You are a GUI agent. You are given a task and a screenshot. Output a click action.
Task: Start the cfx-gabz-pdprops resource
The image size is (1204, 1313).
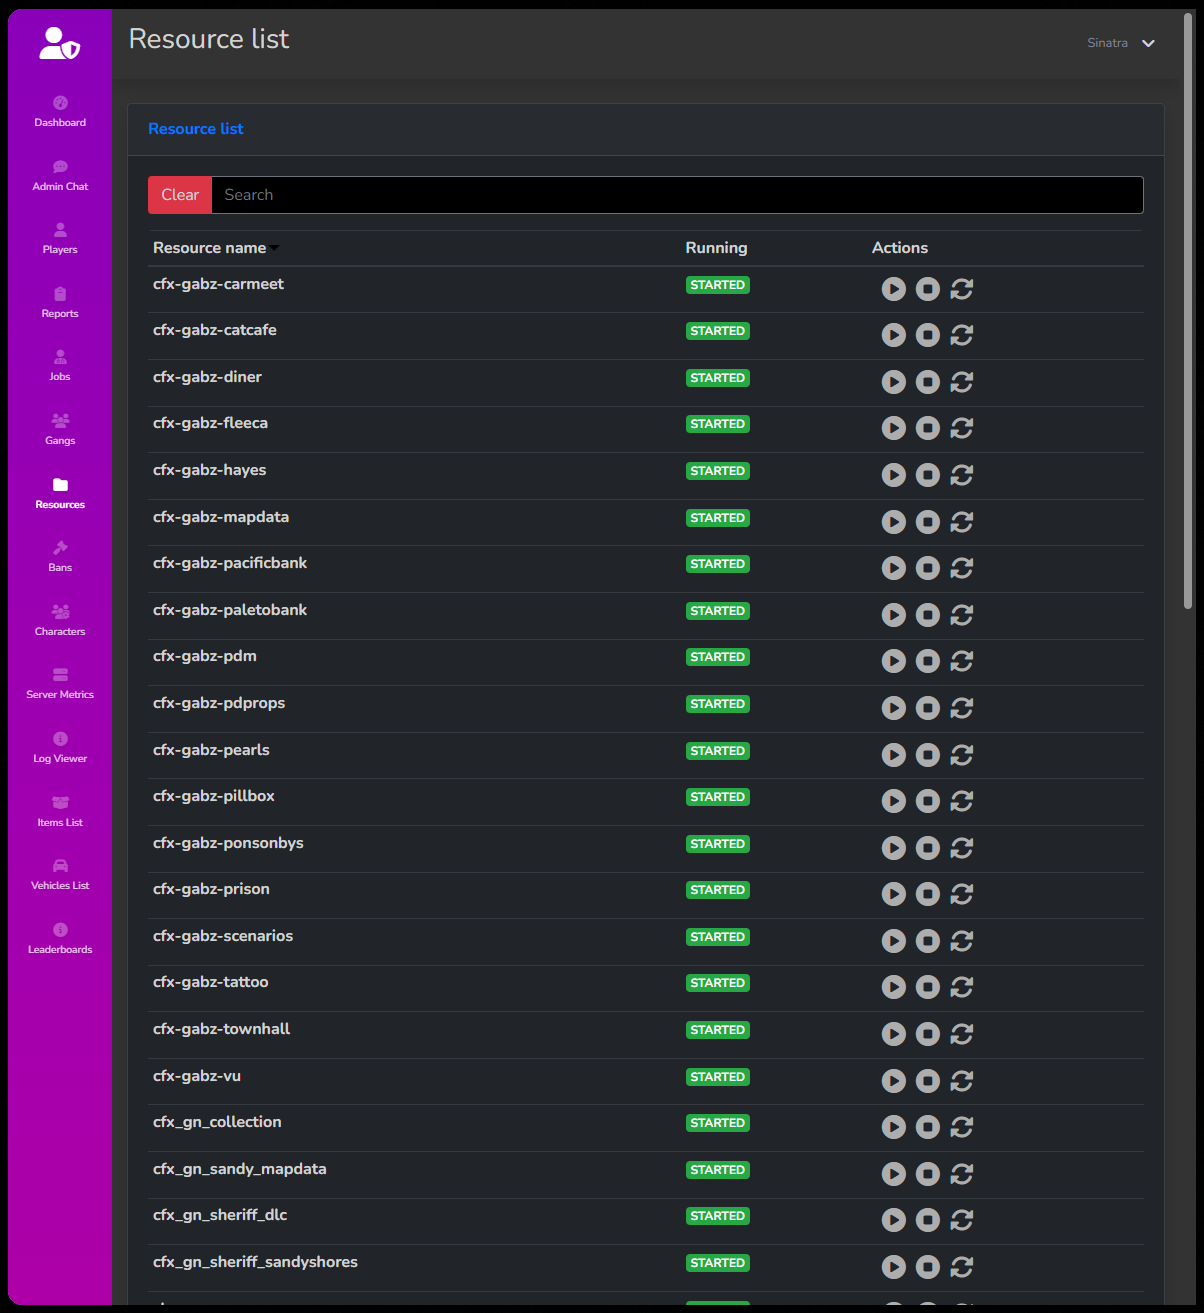[x=894, y=708]
